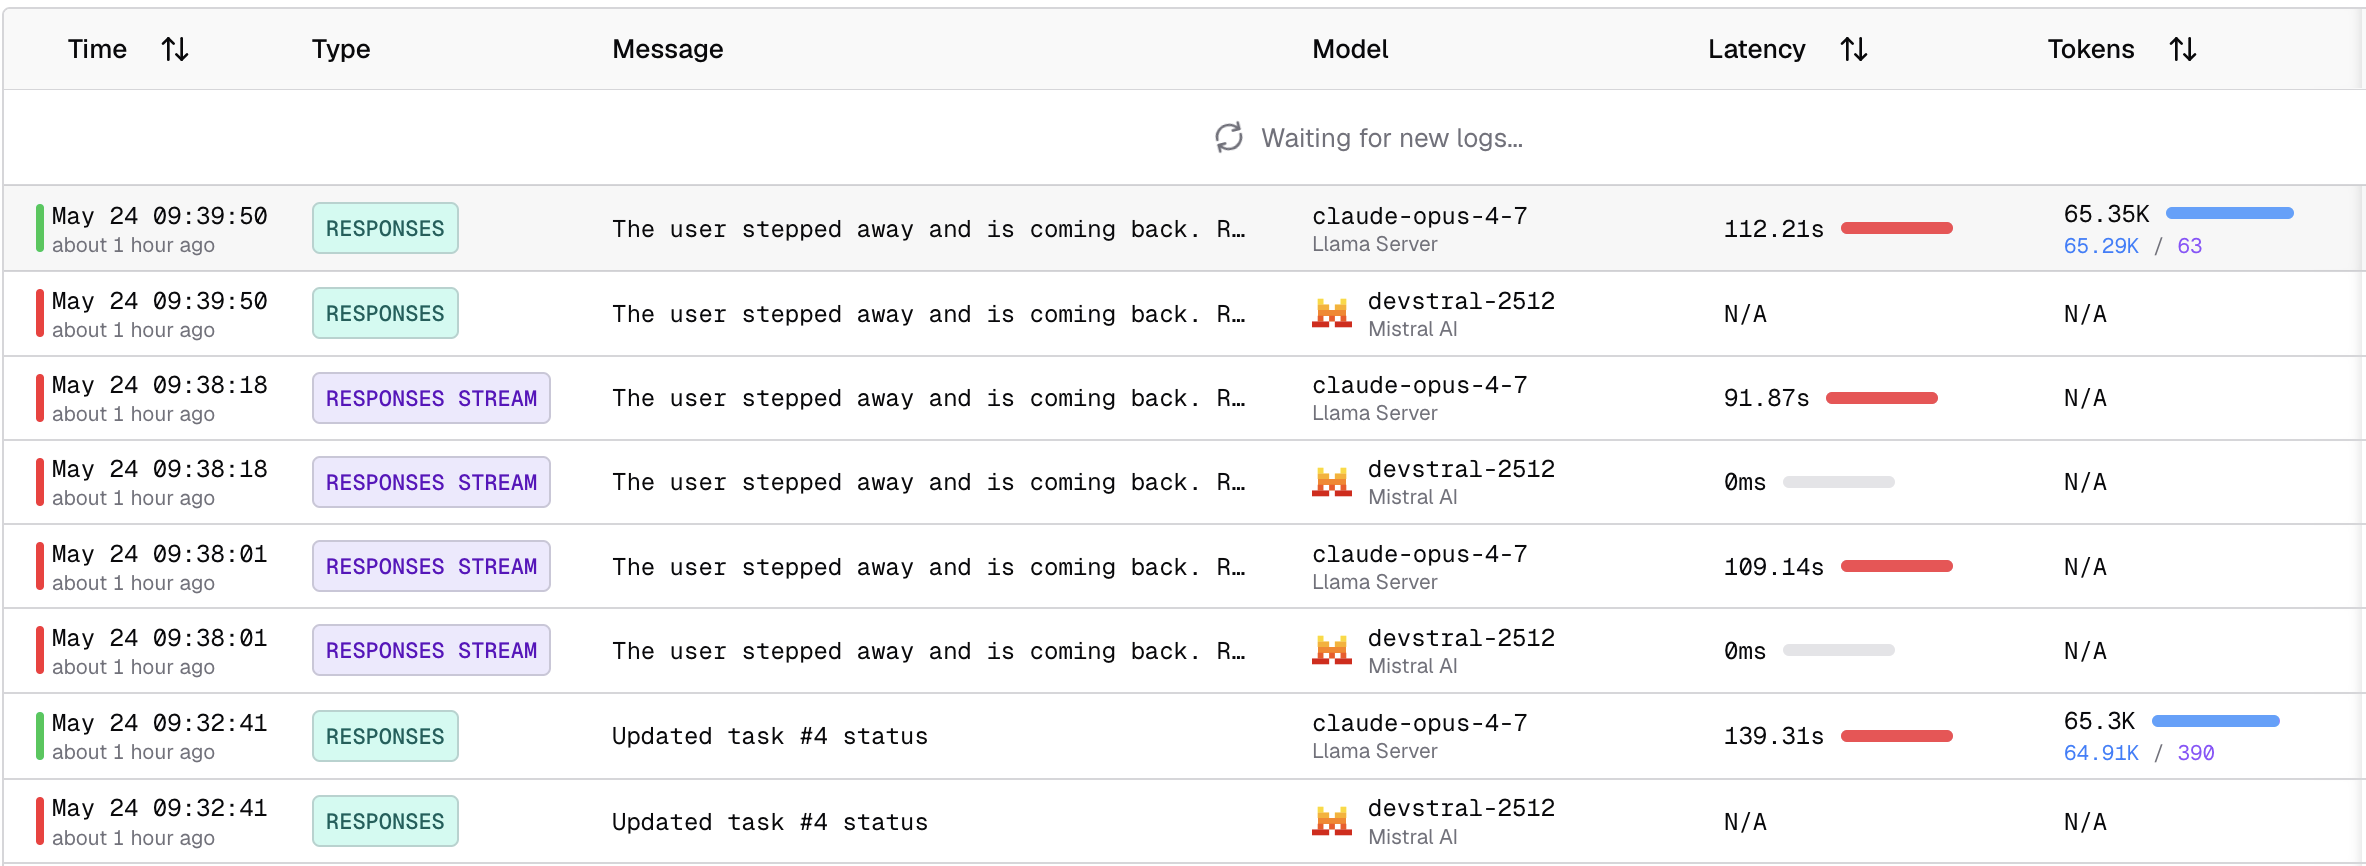Click the 64.91K input token count
Screen dimensions: 2366x866
tap(2101, 753)
